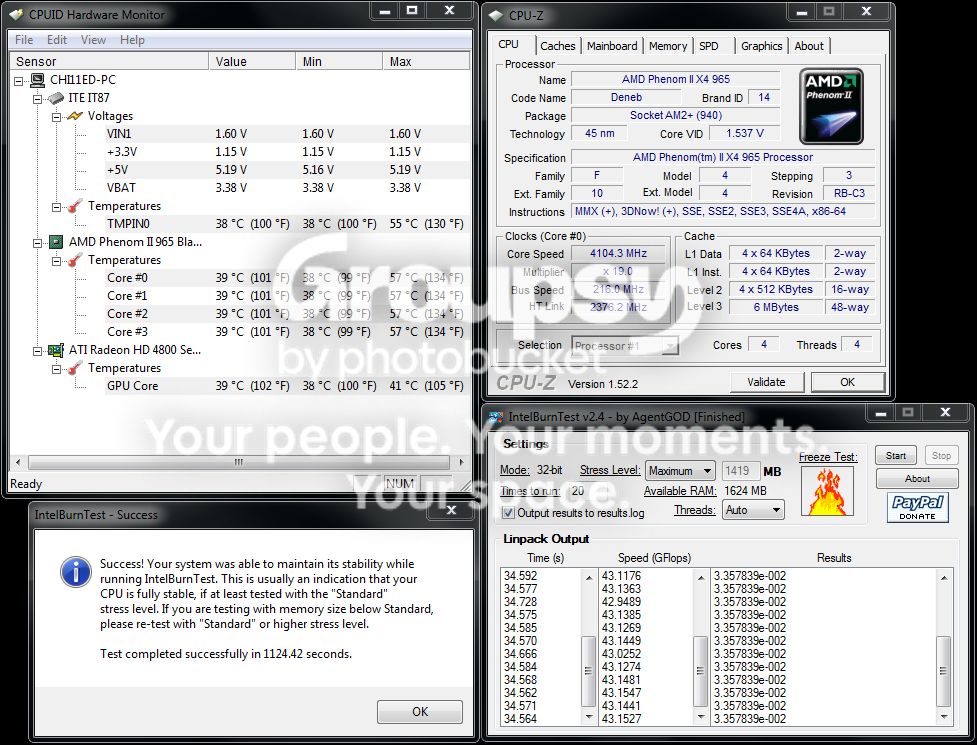The width and height of the screenshot is (977, 745).
Task: Open the Help menu
Action: click(x=132, y=40)
